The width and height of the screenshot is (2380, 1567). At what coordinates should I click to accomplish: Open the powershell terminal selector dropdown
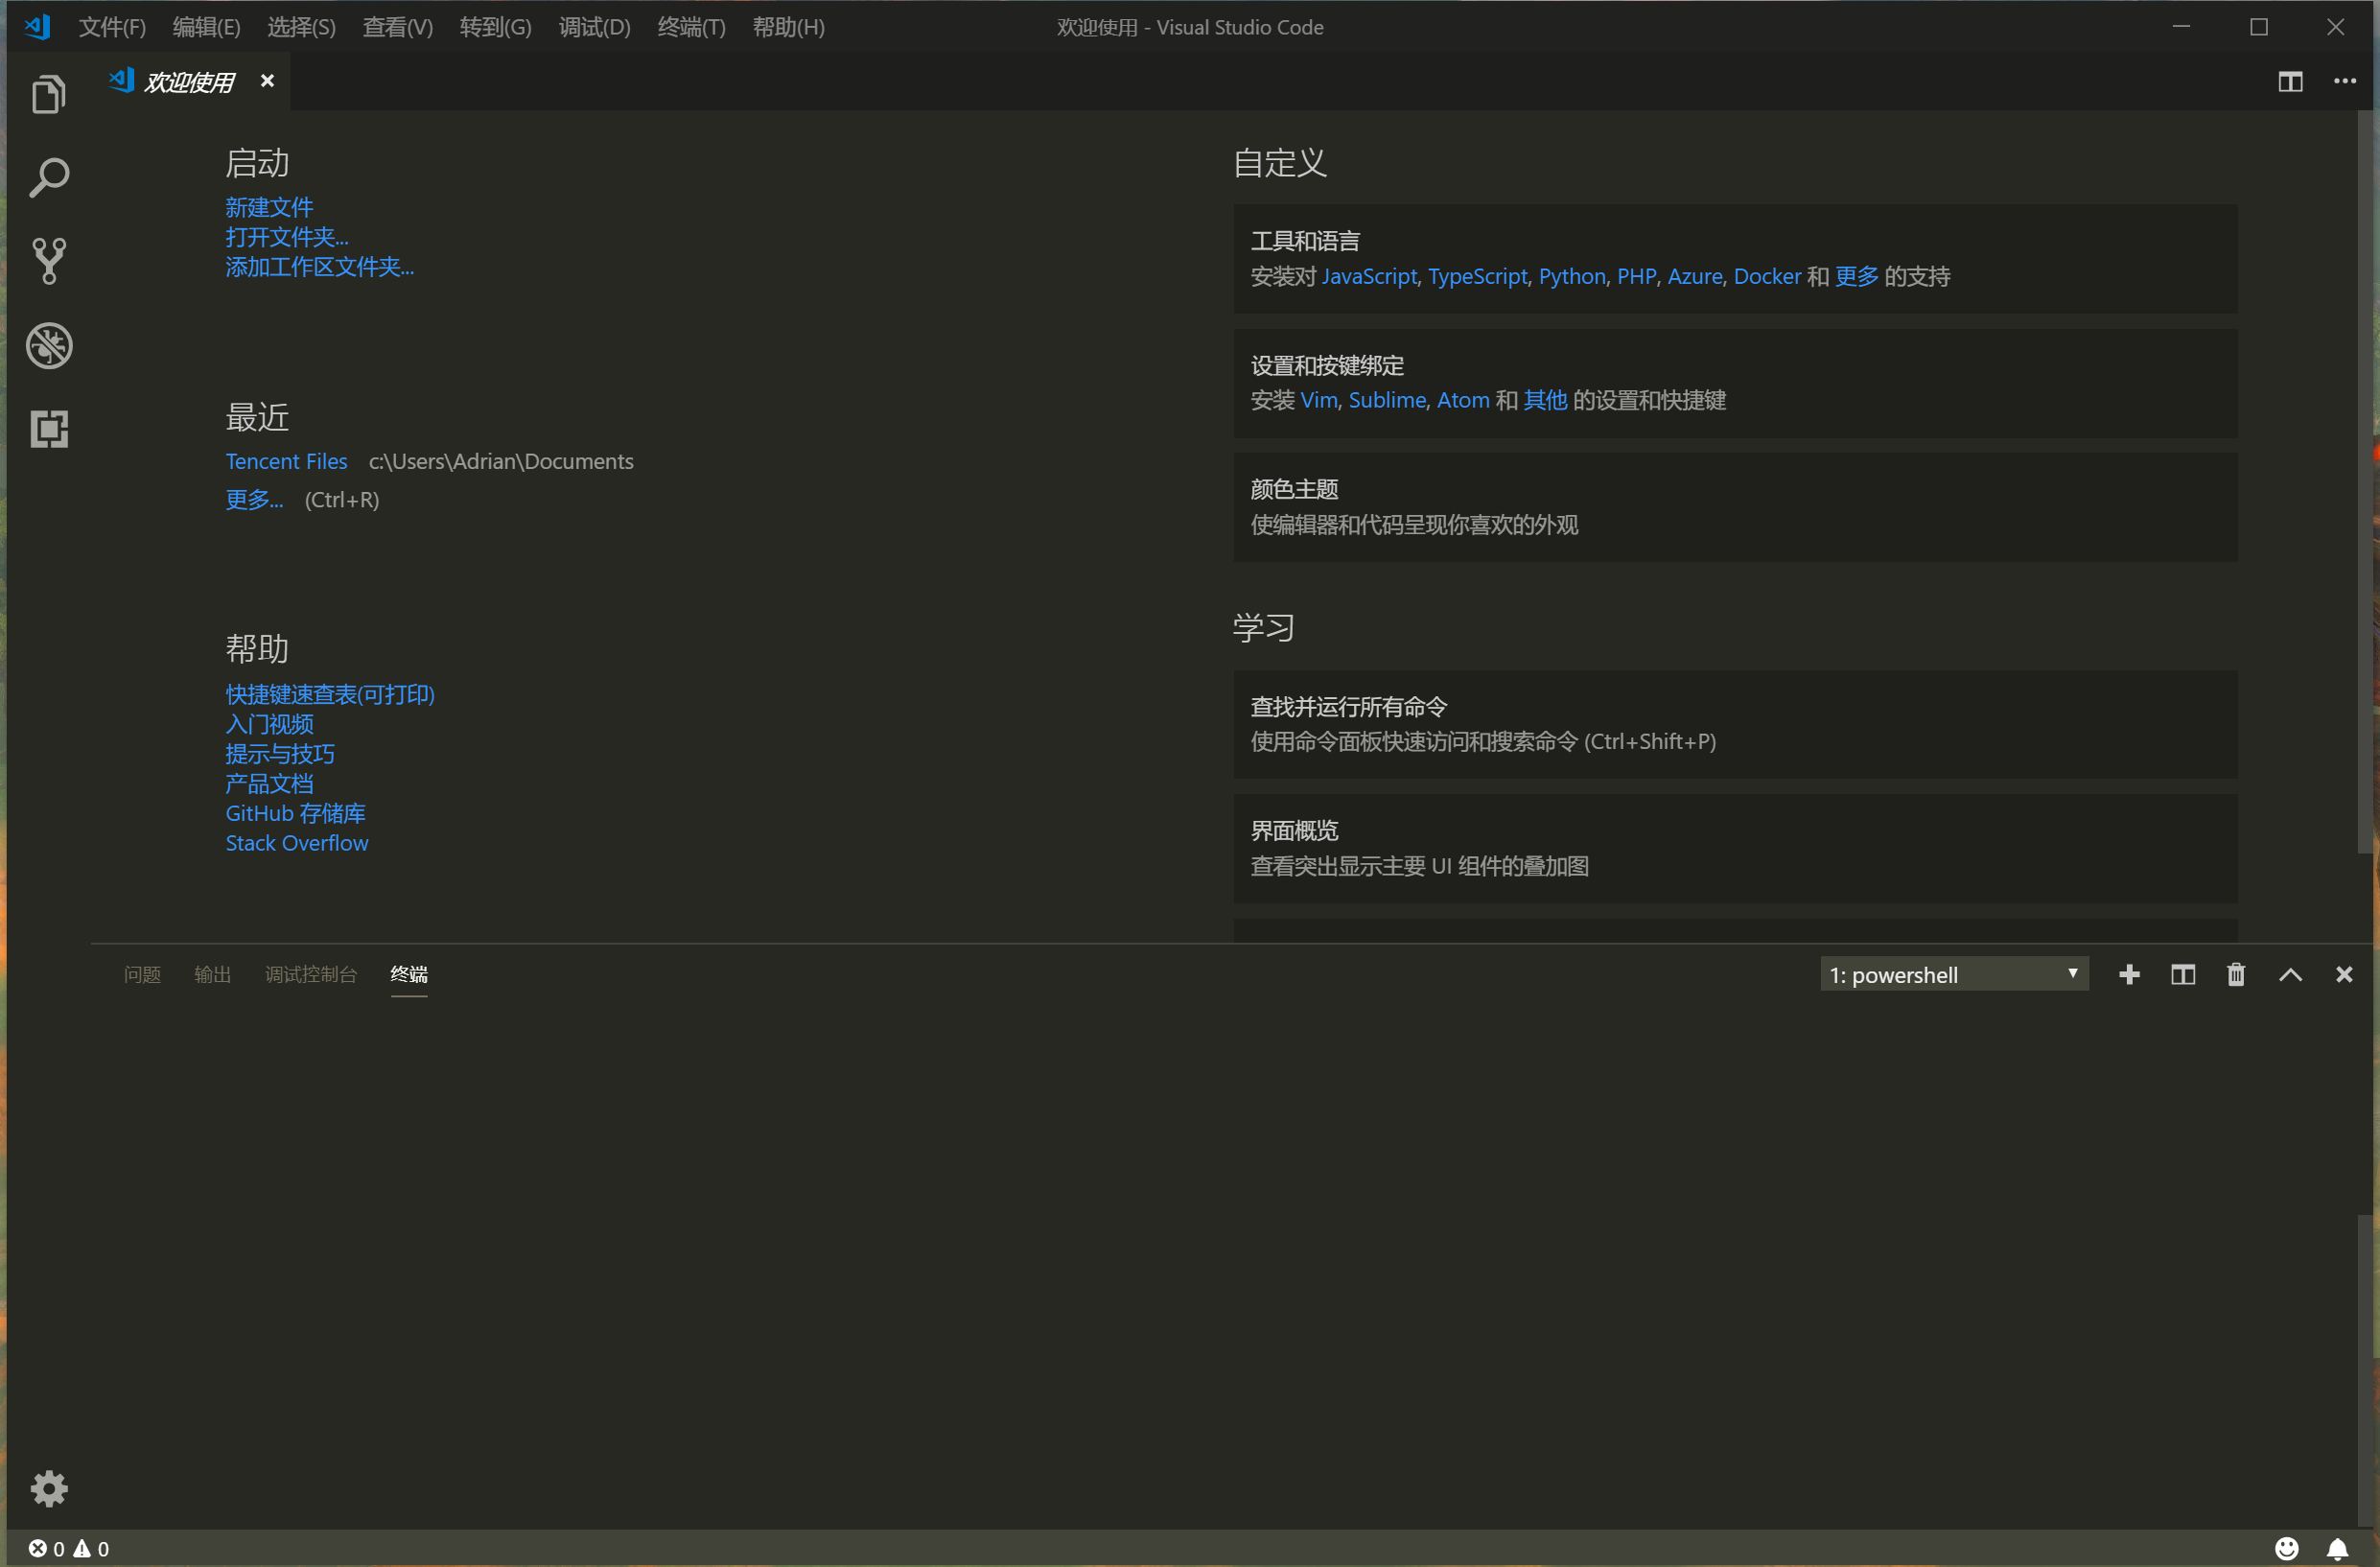pos(1953,974)
